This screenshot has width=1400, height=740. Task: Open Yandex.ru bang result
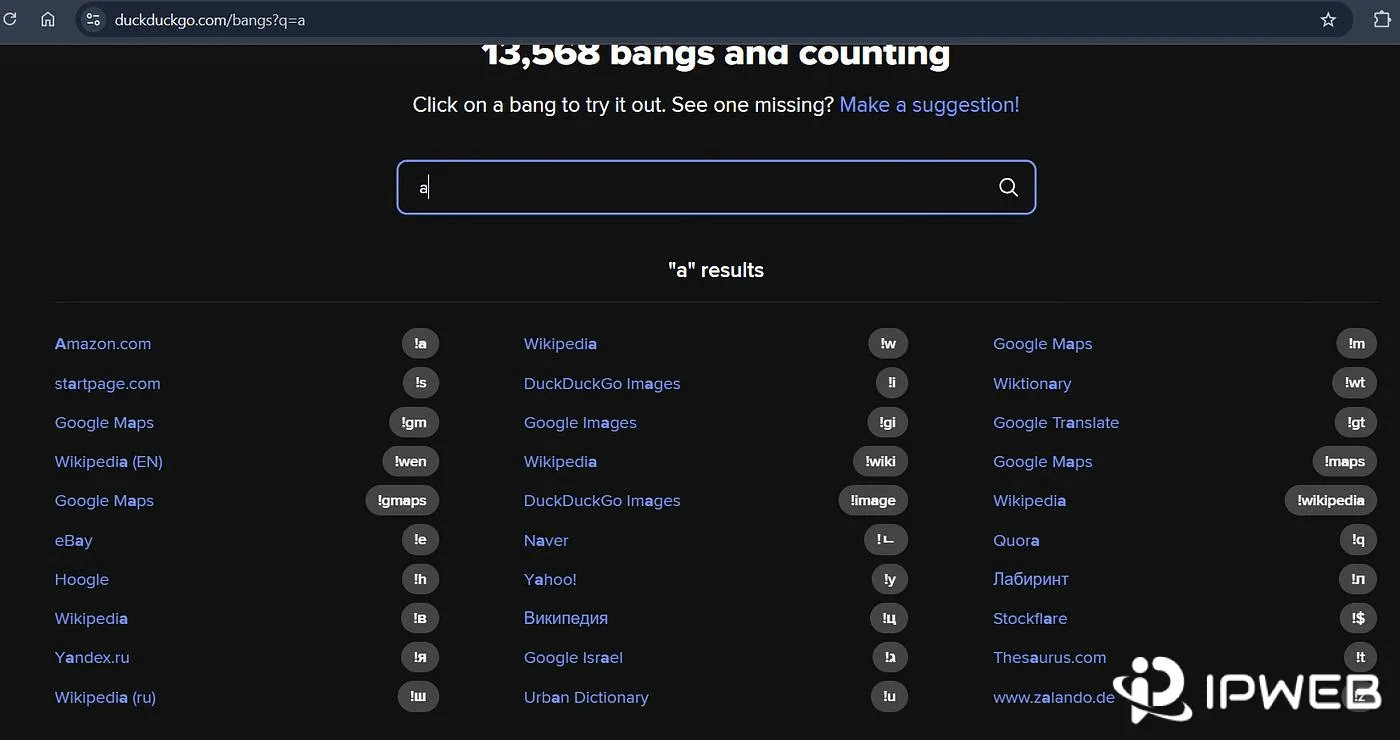click(x=92, y=658)
